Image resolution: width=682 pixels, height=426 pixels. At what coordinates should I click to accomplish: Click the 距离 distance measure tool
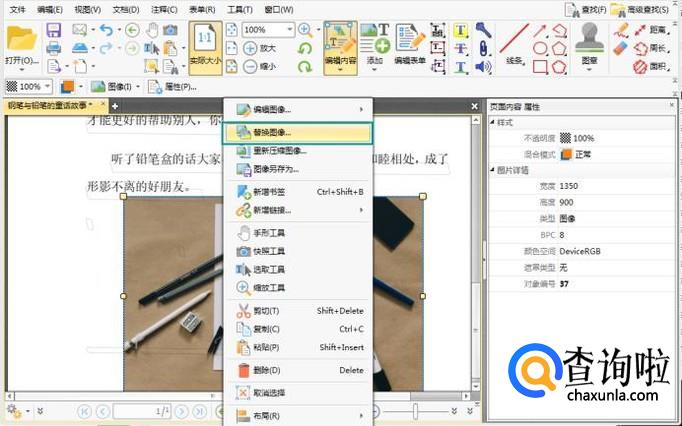[x=650, y=30]
